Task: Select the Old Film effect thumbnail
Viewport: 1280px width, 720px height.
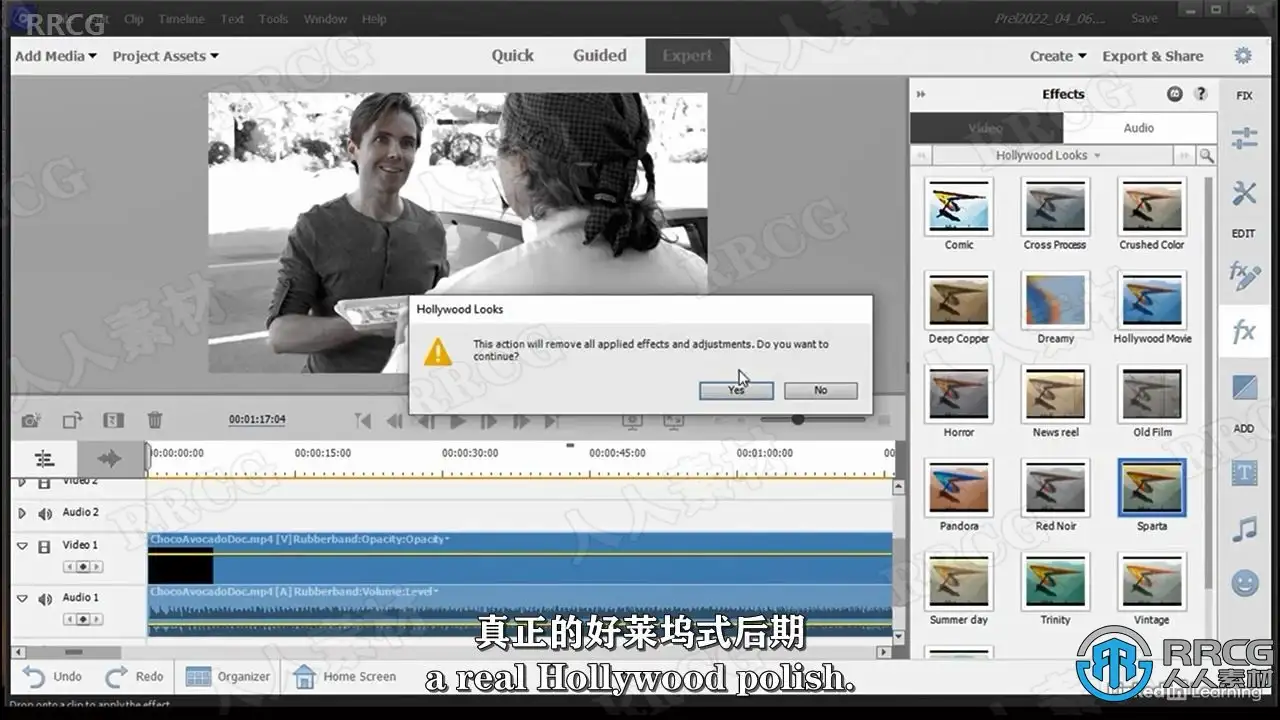Action: 1151,394
